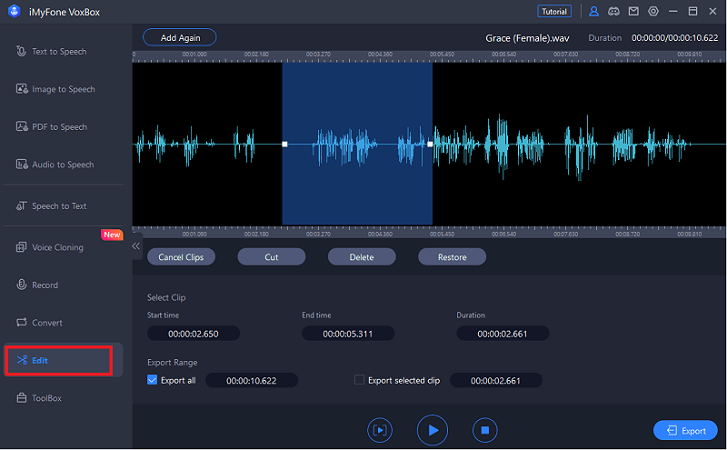Screen dimensions: 727x450
Task: Click the Discord community icon
Action: (613, 12)
